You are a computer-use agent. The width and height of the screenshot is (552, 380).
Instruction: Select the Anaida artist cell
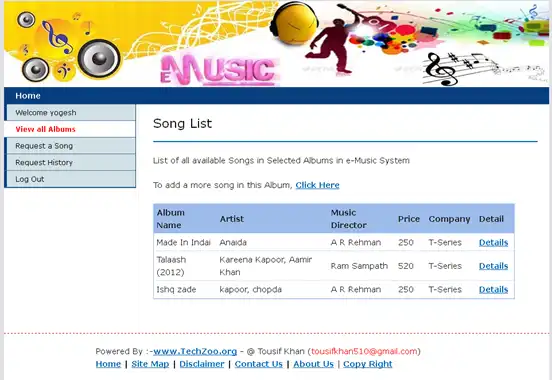pyautogui.click(x=233, y=242)
